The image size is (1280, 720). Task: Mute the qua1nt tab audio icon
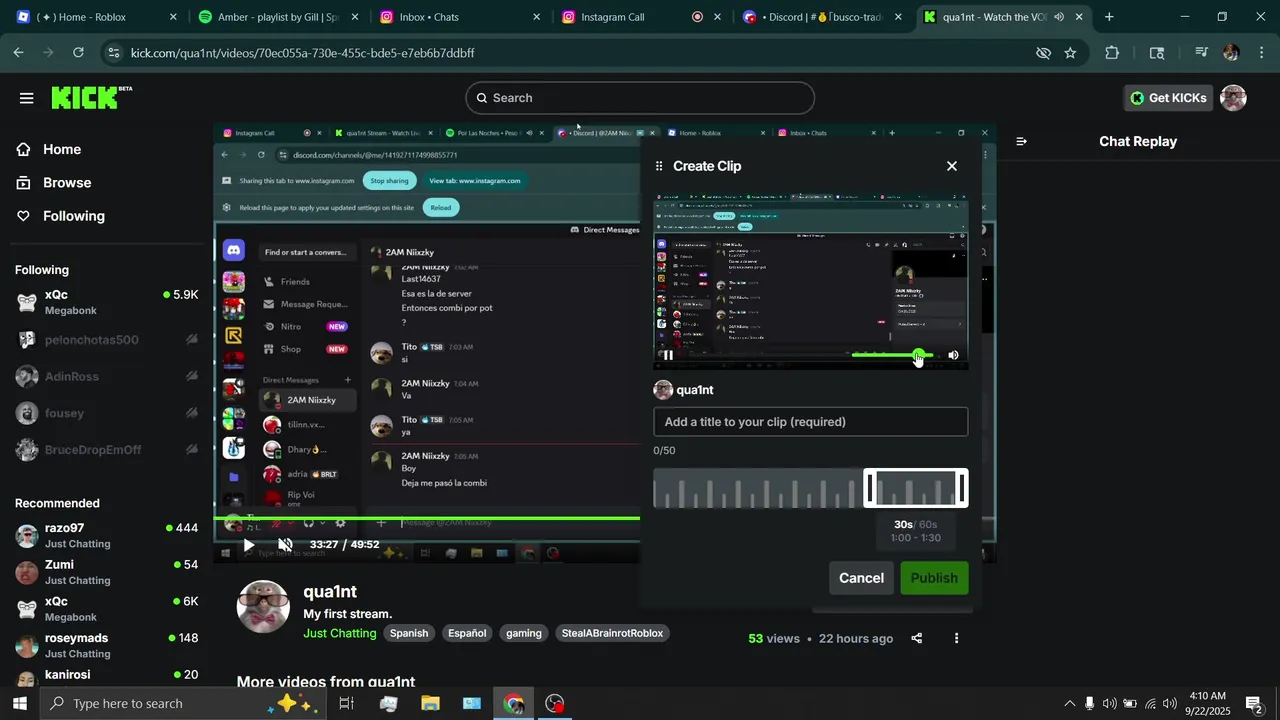pyautogui.click(x=1059, y=17)
